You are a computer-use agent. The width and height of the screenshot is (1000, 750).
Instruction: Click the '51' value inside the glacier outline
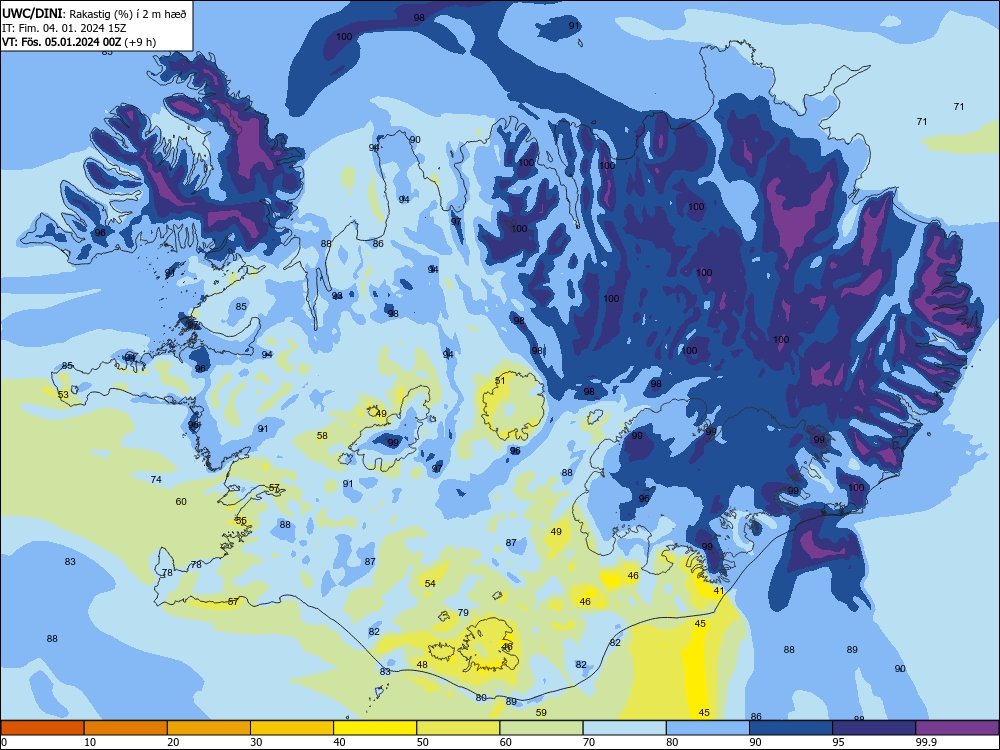point(500,381)
